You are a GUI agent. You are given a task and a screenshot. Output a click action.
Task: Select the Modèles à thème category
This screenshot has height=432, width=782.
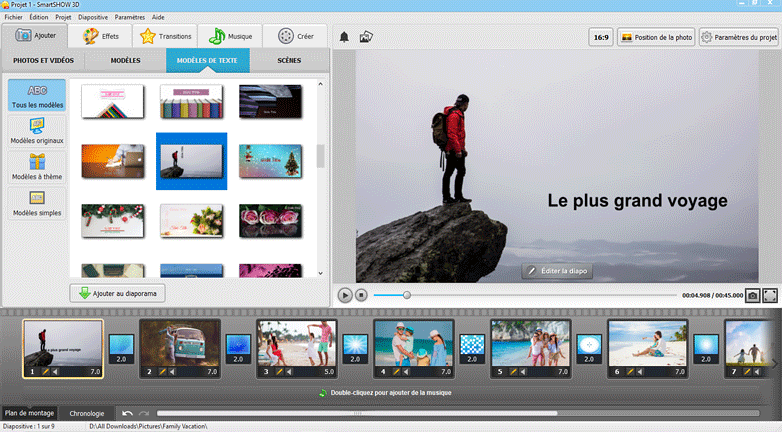pyautogui.click(x=37, y=168)
